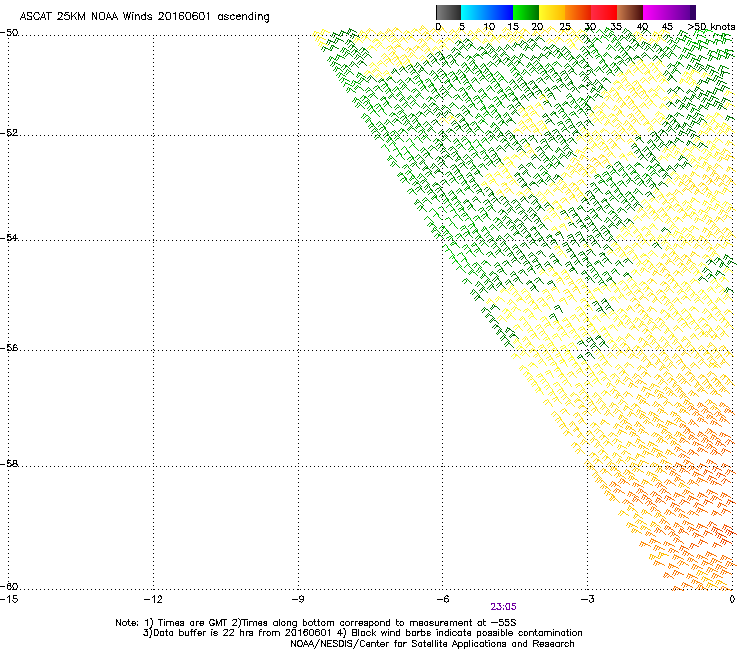
Task: Pick the red 30-35 knots color segment
Action: (x=604, y=12)
